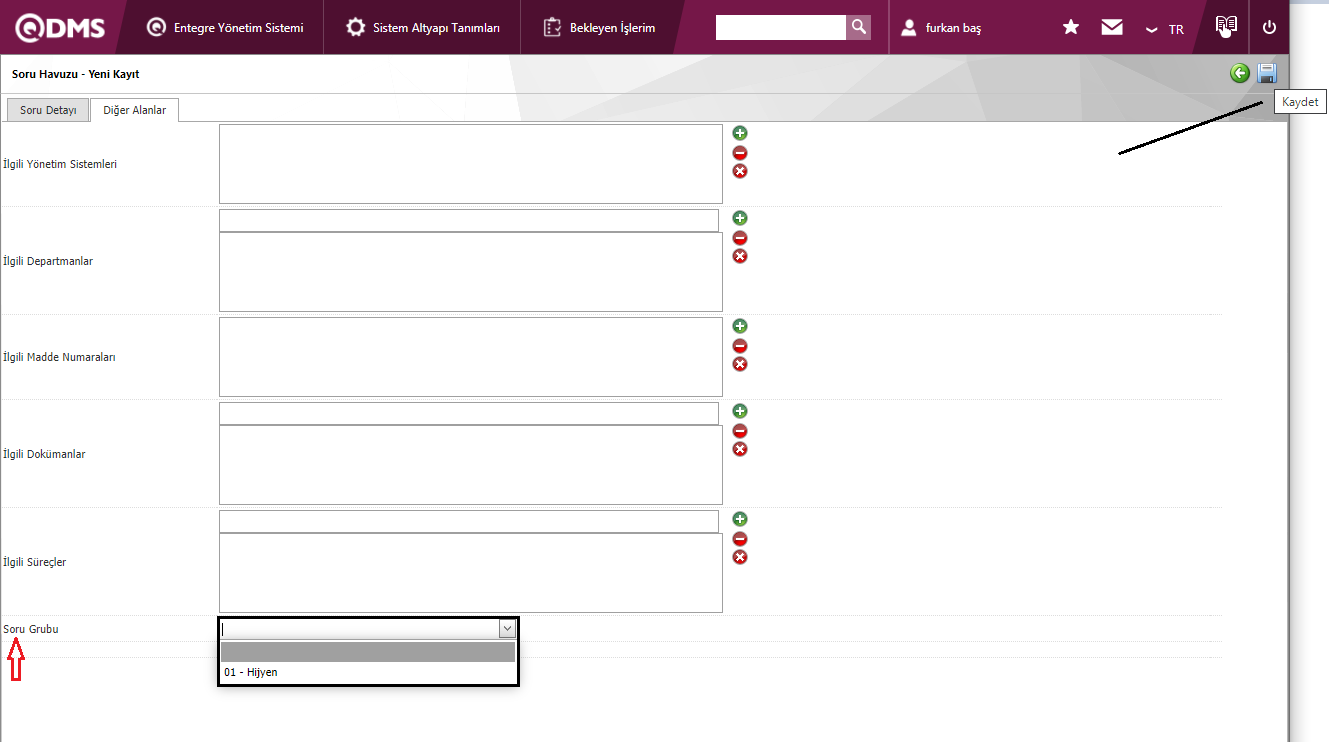Open the Entegre Yönetim Sistemi menu
Viewport: 1329px width, 742px height.
point(225,28)
